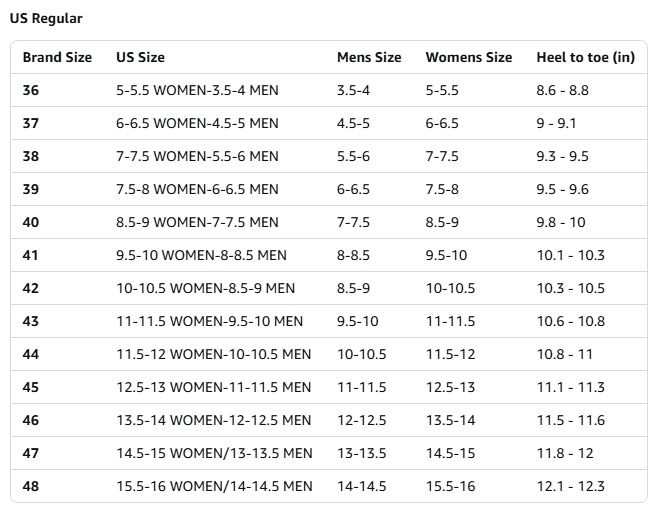Click heel to toe "12.1 - 12.3" value
The height and width of the screenshot is (512, 651).
coord(570,486)
